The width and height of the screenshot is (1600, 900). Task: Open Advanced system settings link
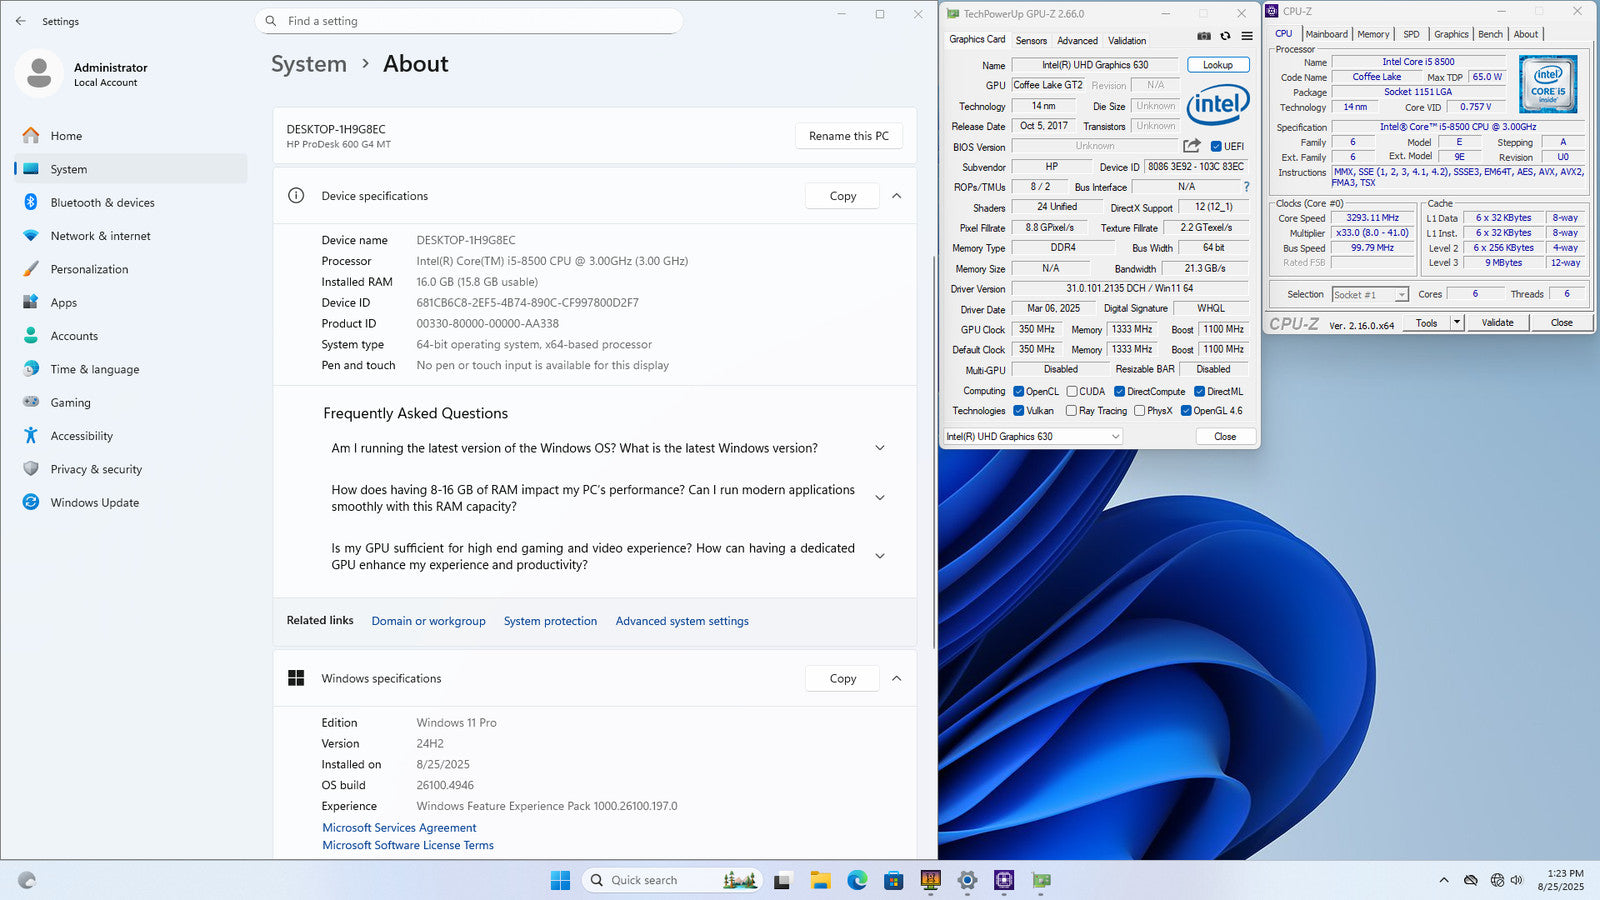[682, 621]
